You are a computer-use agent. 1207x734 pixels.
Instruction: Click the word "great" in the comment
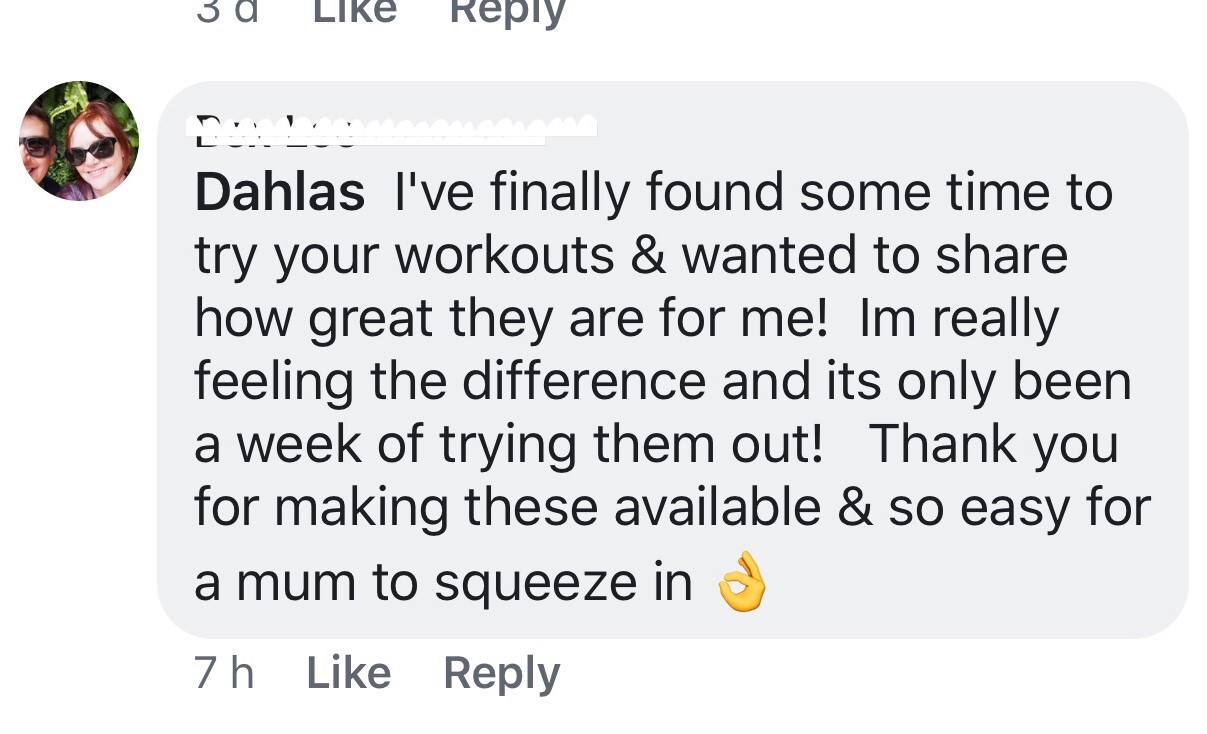(x=371, y=320)
